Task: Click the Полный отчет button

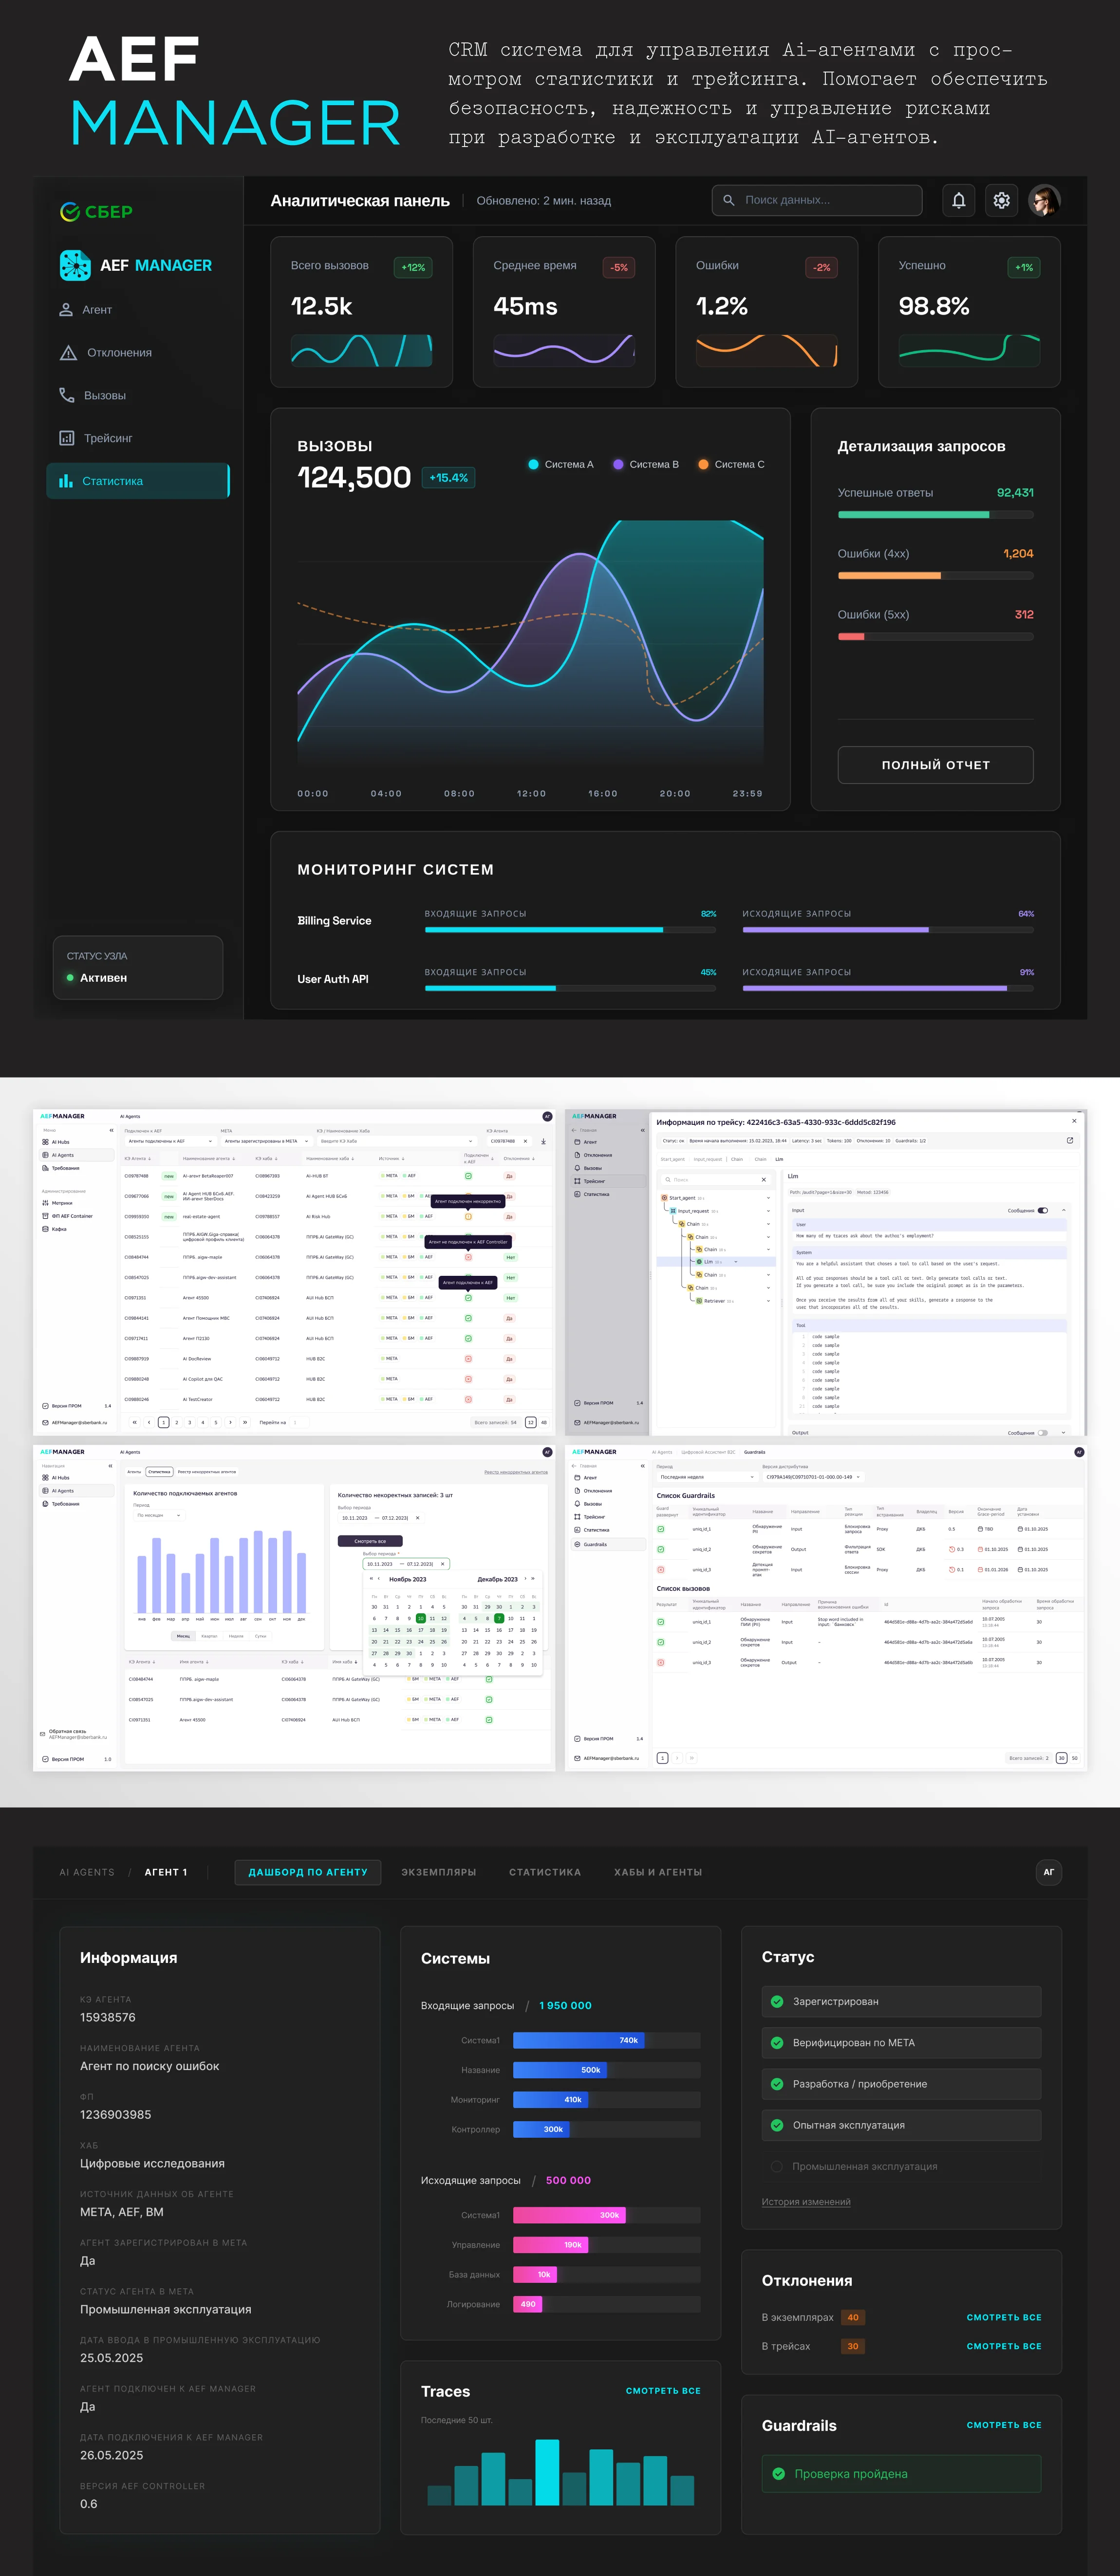Action: point(935,765)
